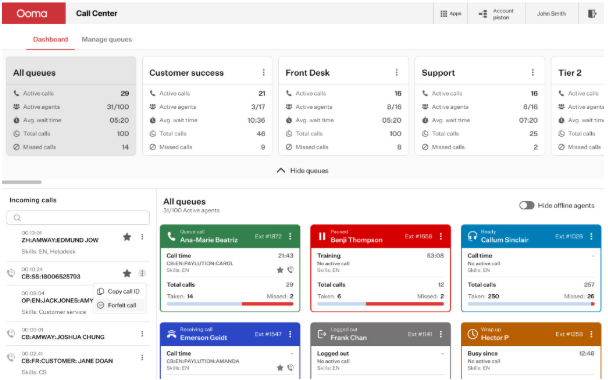
Task: Open options for Customer success queue
Action: tap(264, 73)
